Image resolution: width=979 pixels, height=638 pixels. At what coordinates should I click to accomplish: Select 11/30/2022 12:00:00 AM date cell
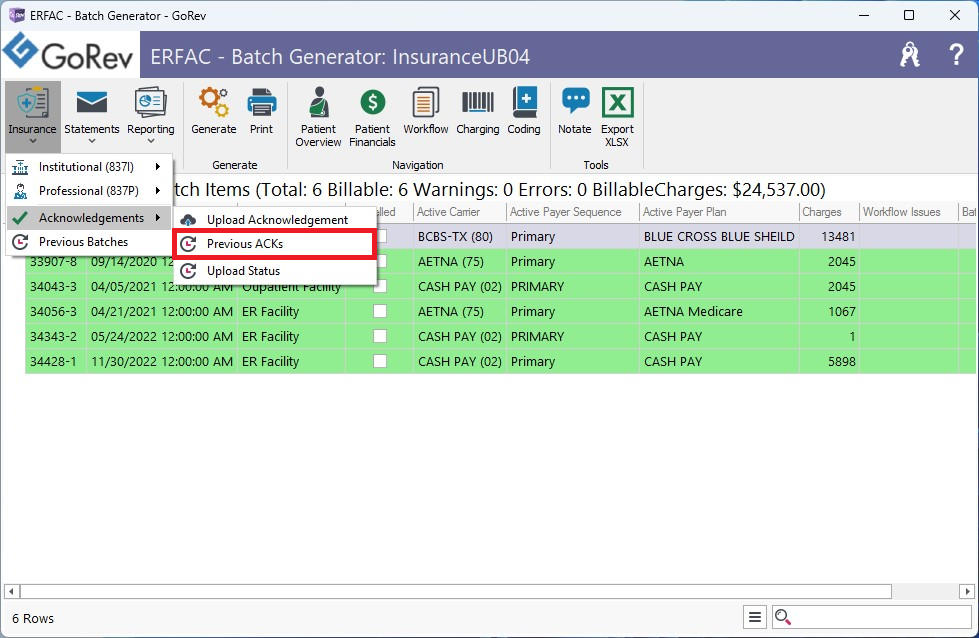tap(162, 361)
